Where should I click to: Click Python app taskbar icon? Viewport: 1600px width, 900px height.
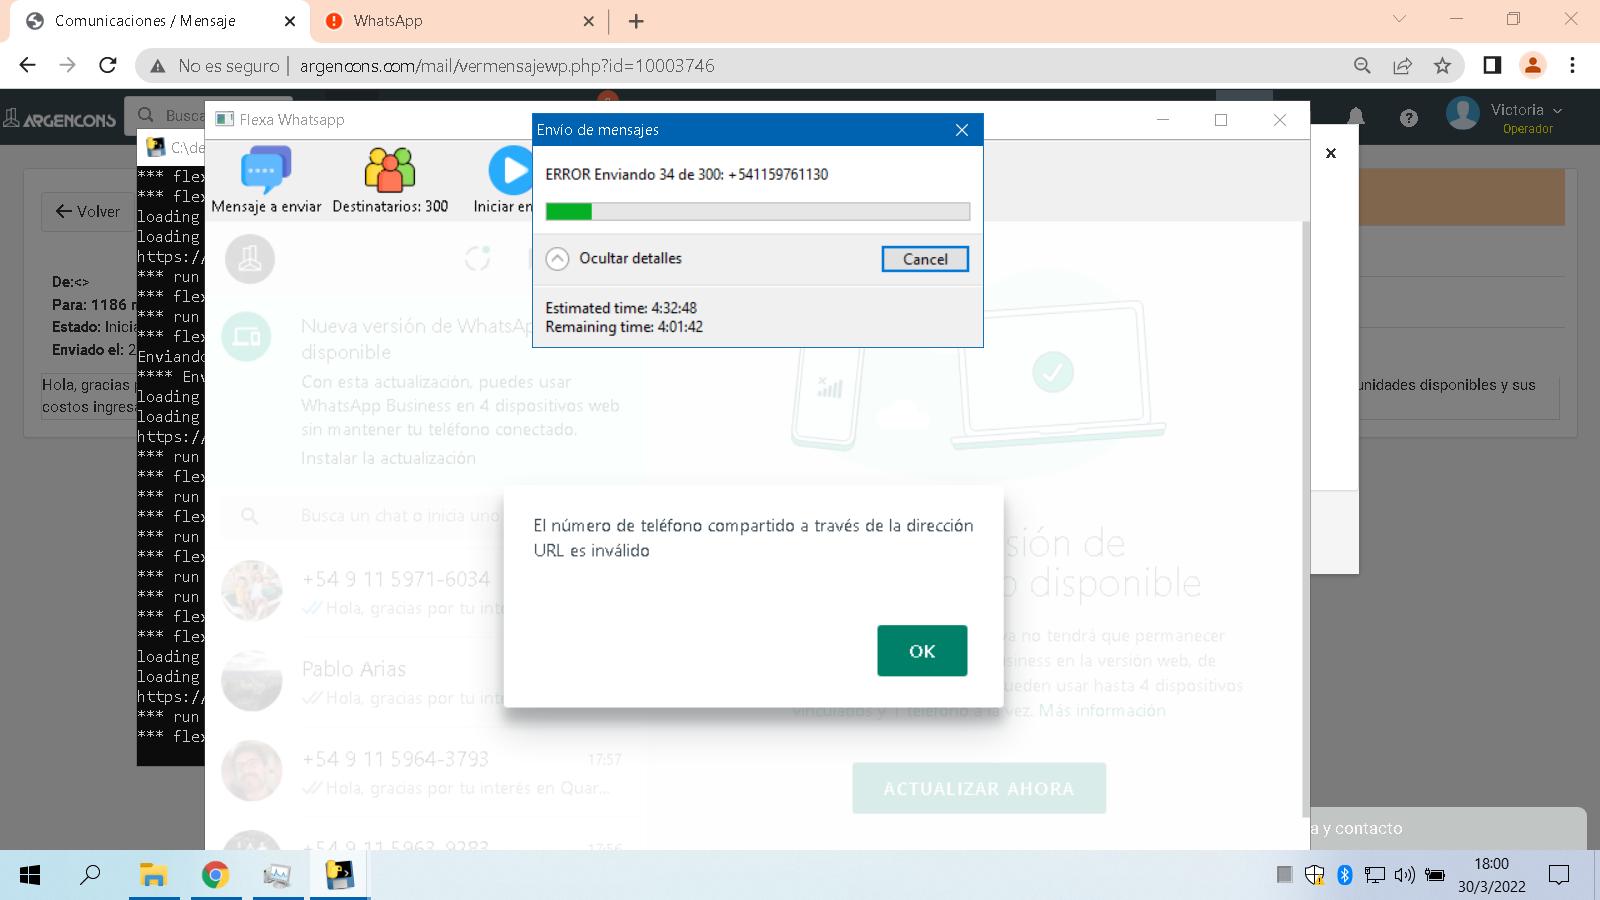pyautogui.click(x=340, y=876)
